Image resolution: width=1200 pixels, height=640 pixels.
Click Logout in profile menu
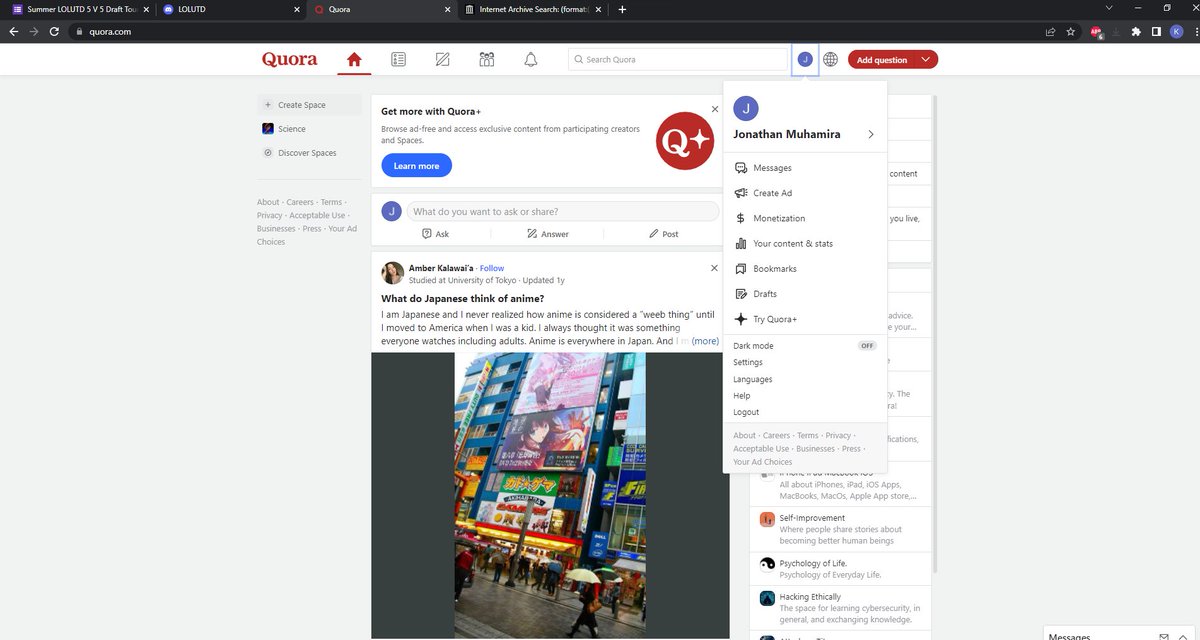click(746, 412)
